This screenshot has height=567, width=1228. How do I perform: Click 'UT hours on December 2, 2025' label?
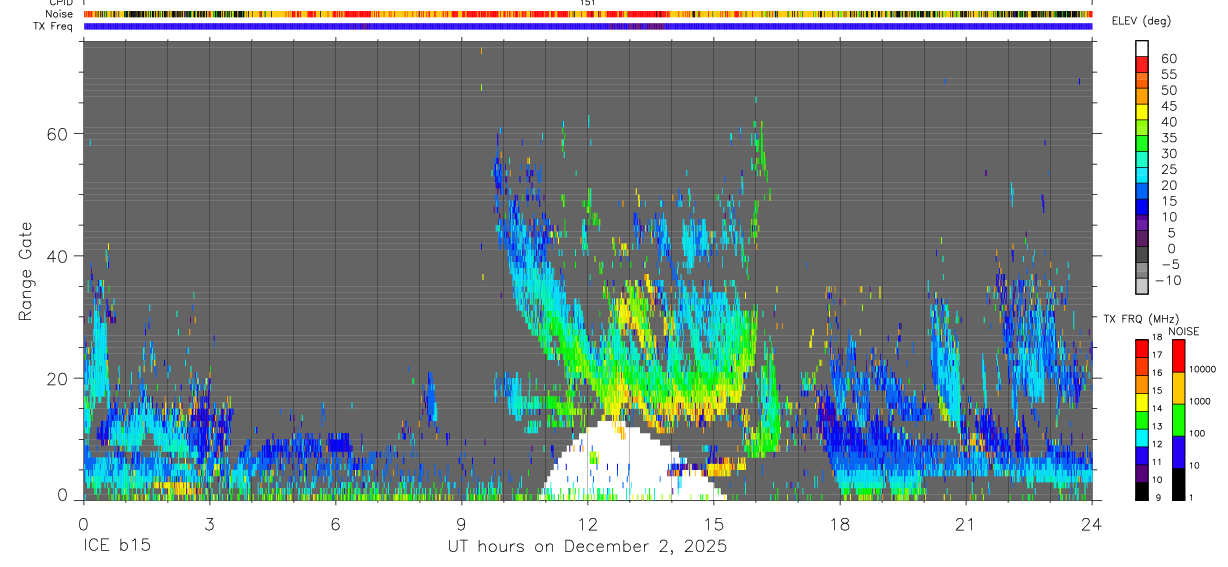(x=587, y=547)
